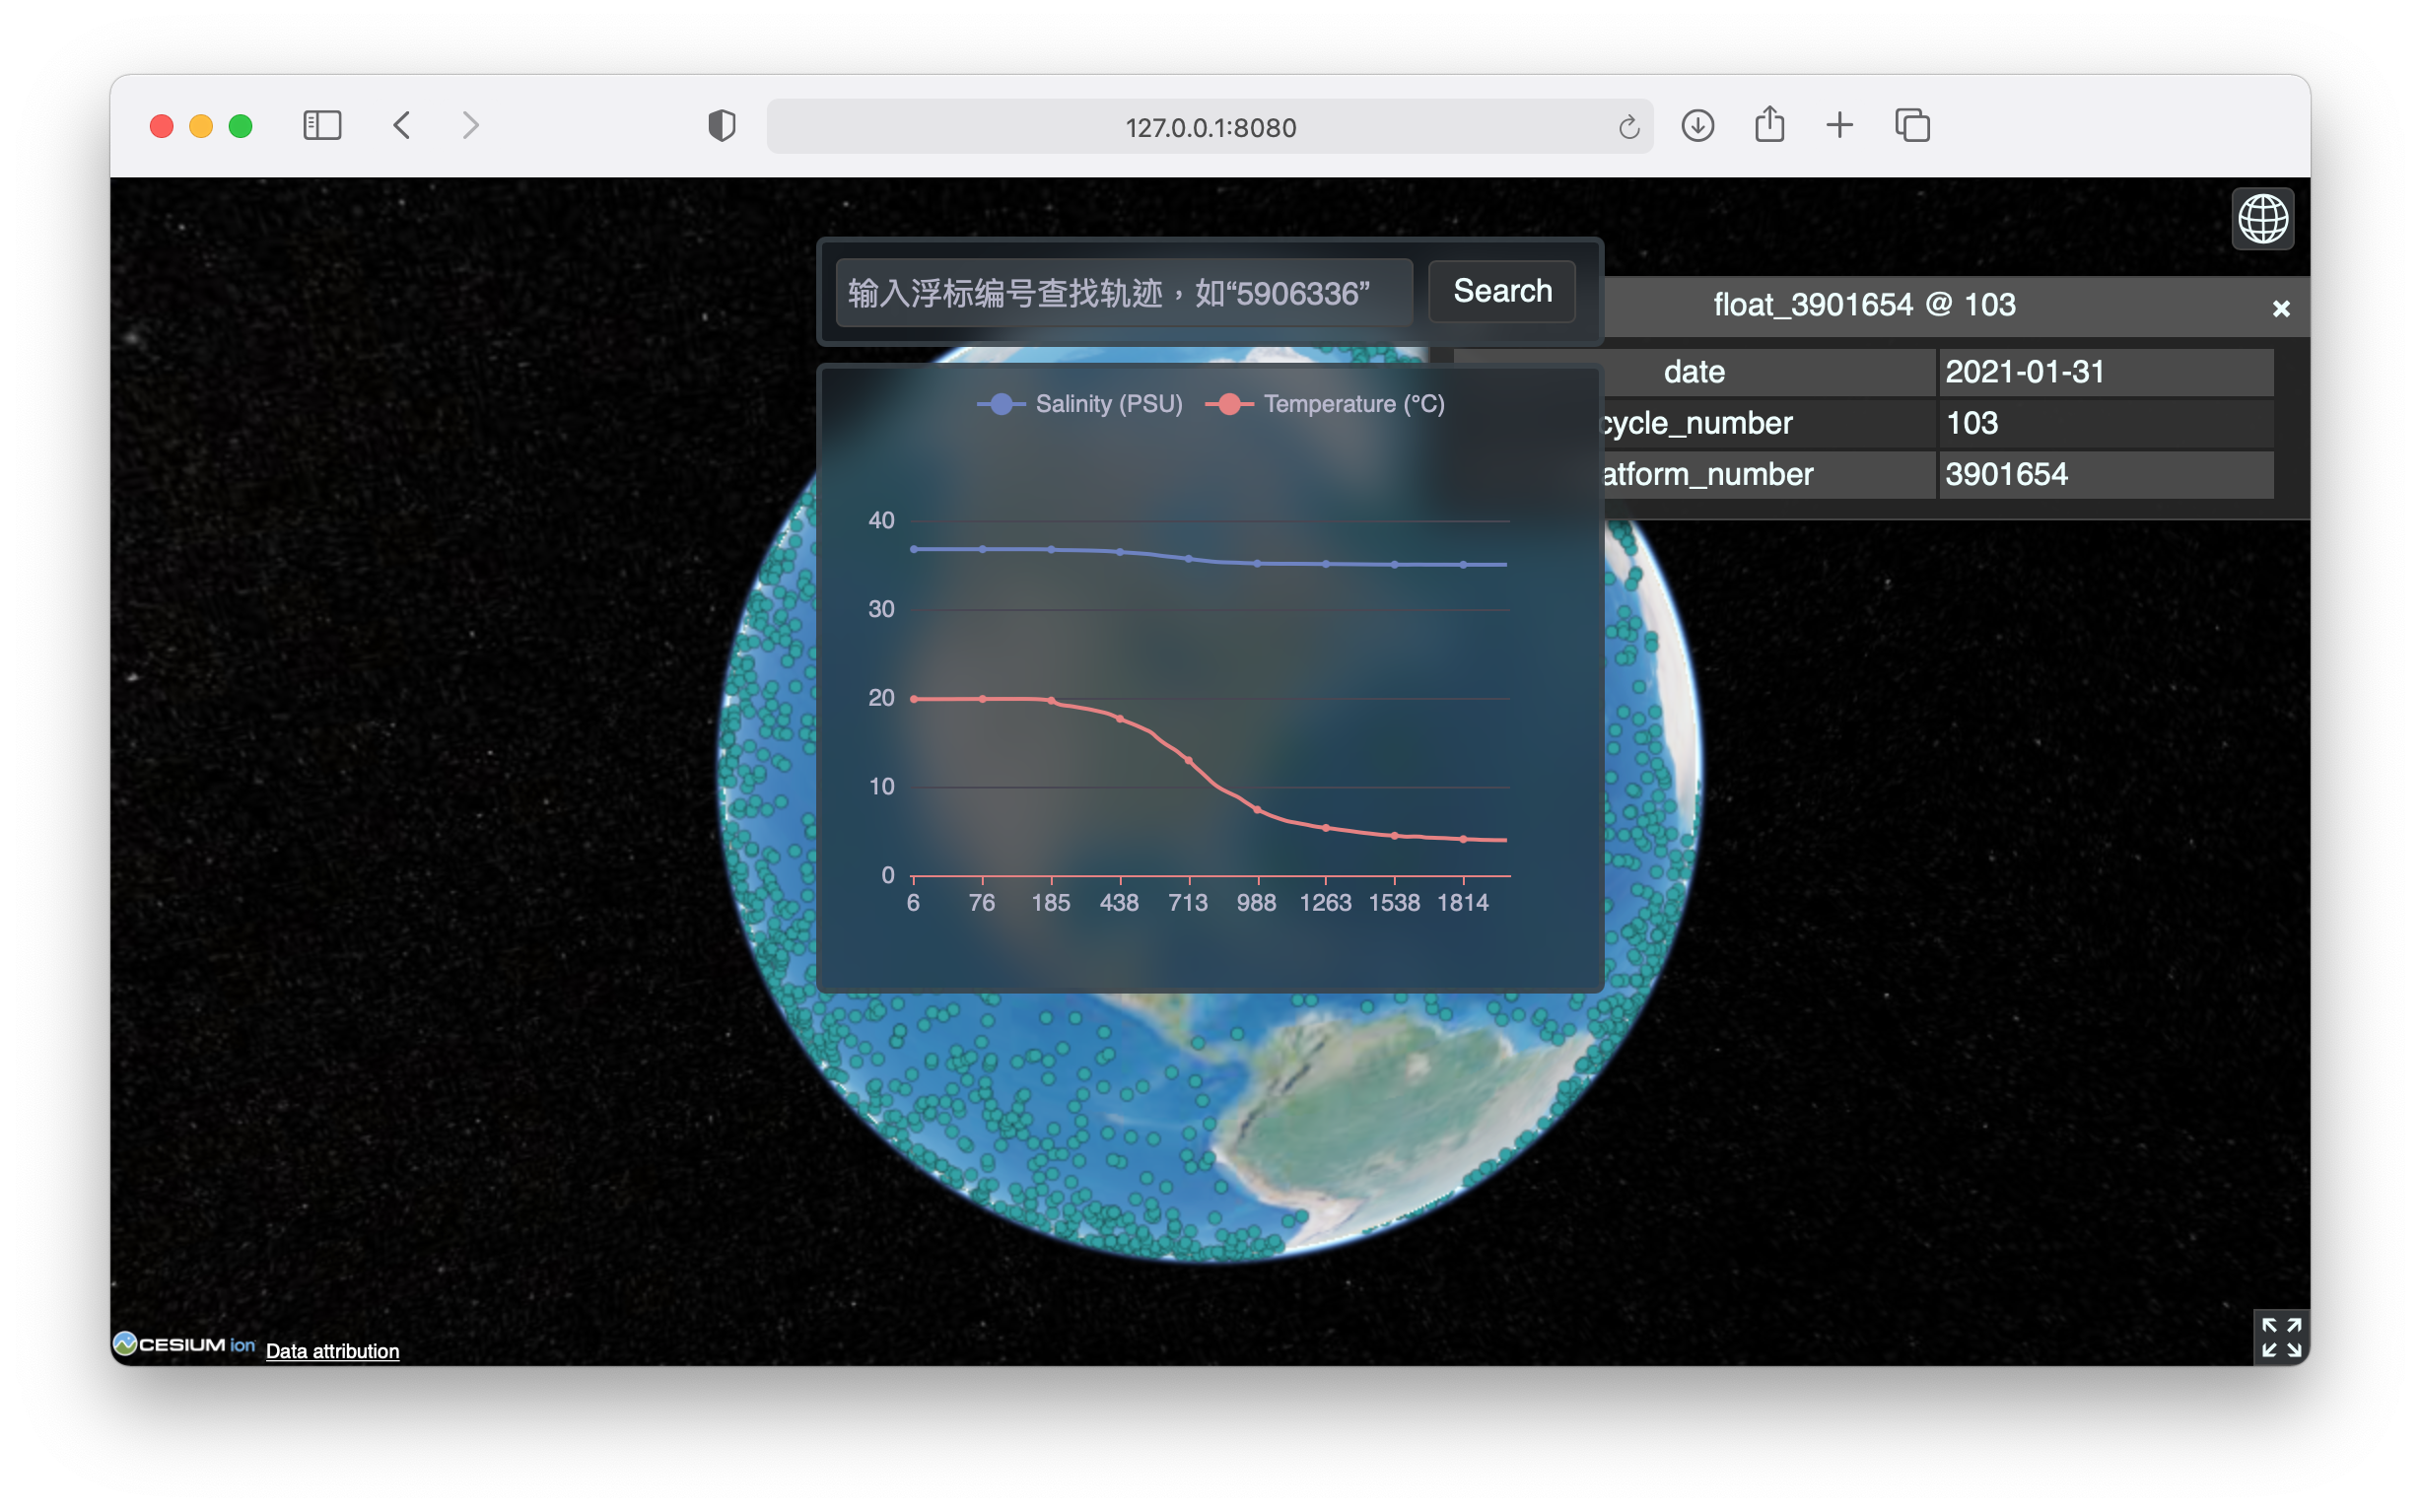Screen dimensions: 2421x1512
Task: Toggle the Temperature (°C) legend series
Action: [x=1325, y=404]
